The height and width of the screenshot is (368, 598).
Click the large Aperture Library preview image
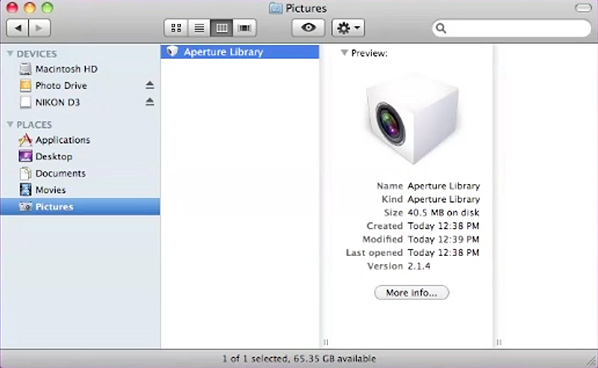coord(412,120)
